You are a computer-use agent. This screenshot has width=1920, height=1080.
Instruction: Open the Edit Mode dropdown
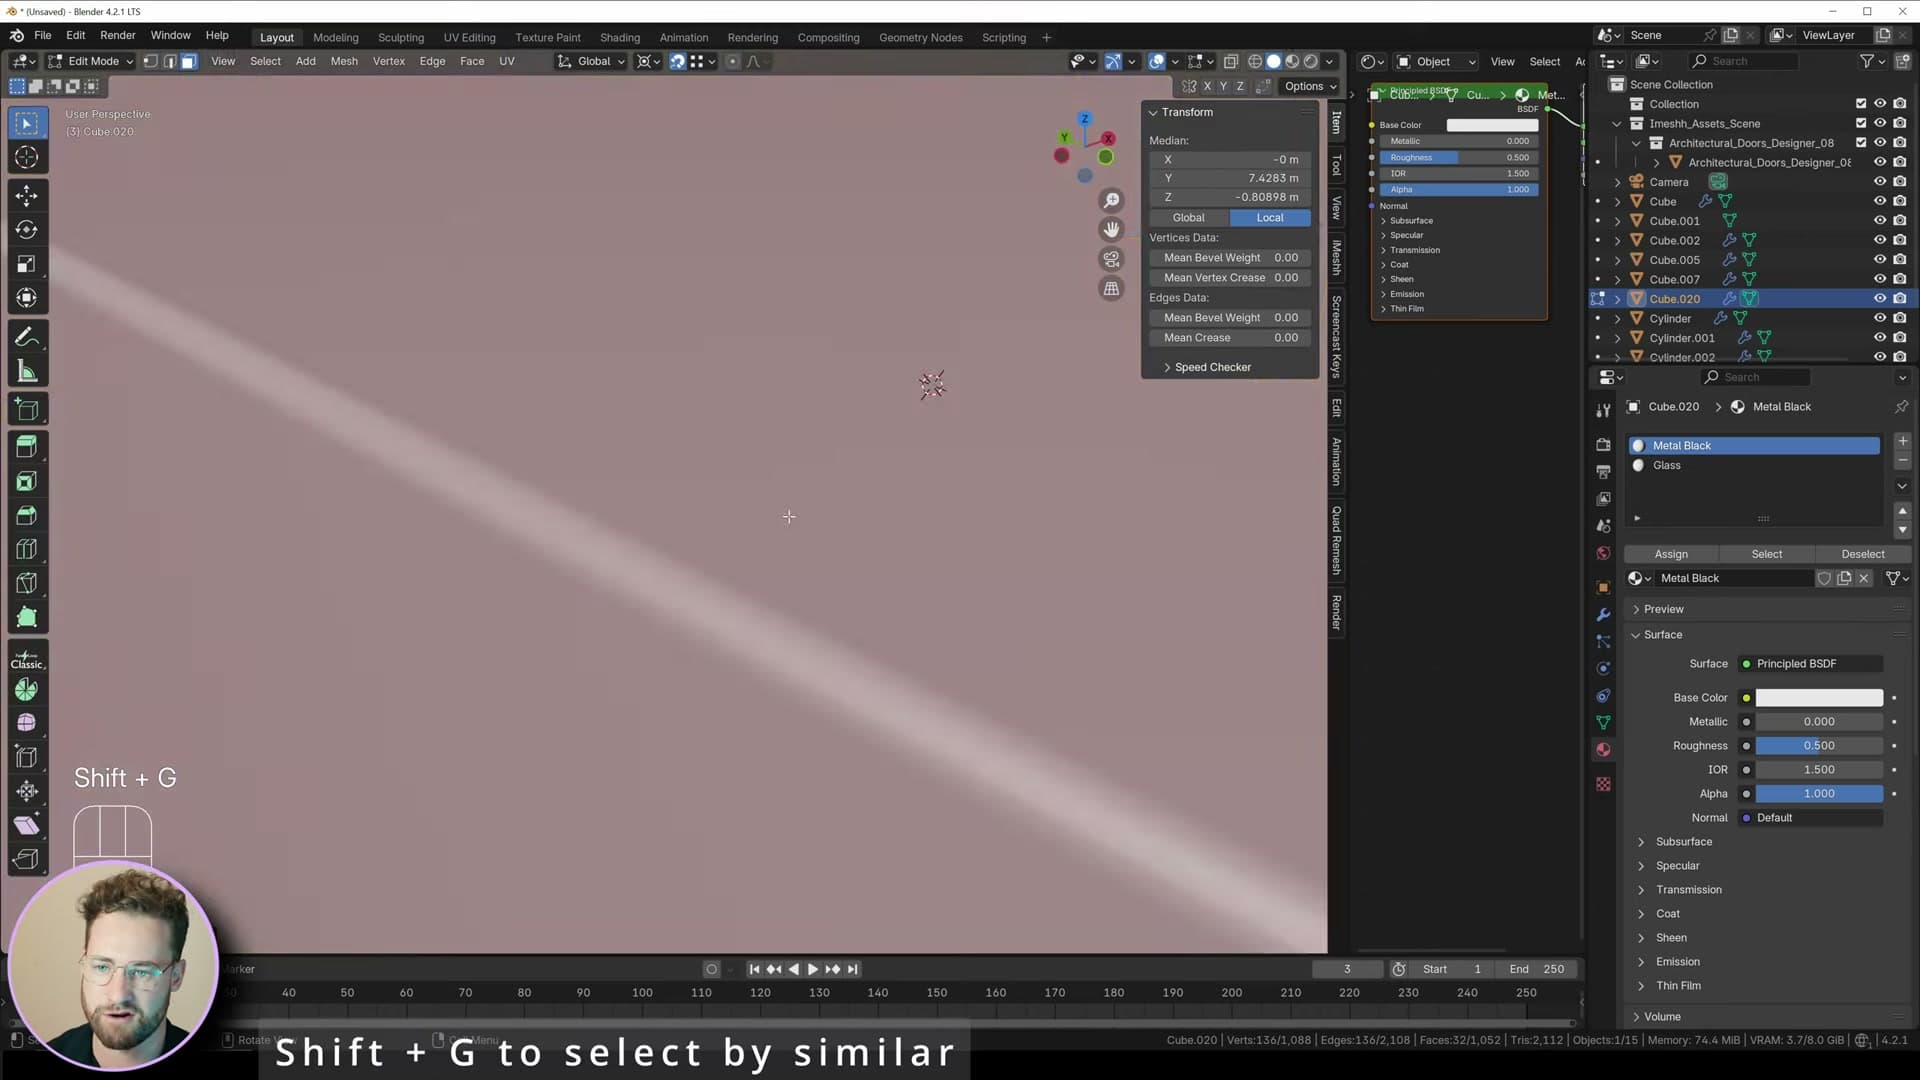point(91,61)
